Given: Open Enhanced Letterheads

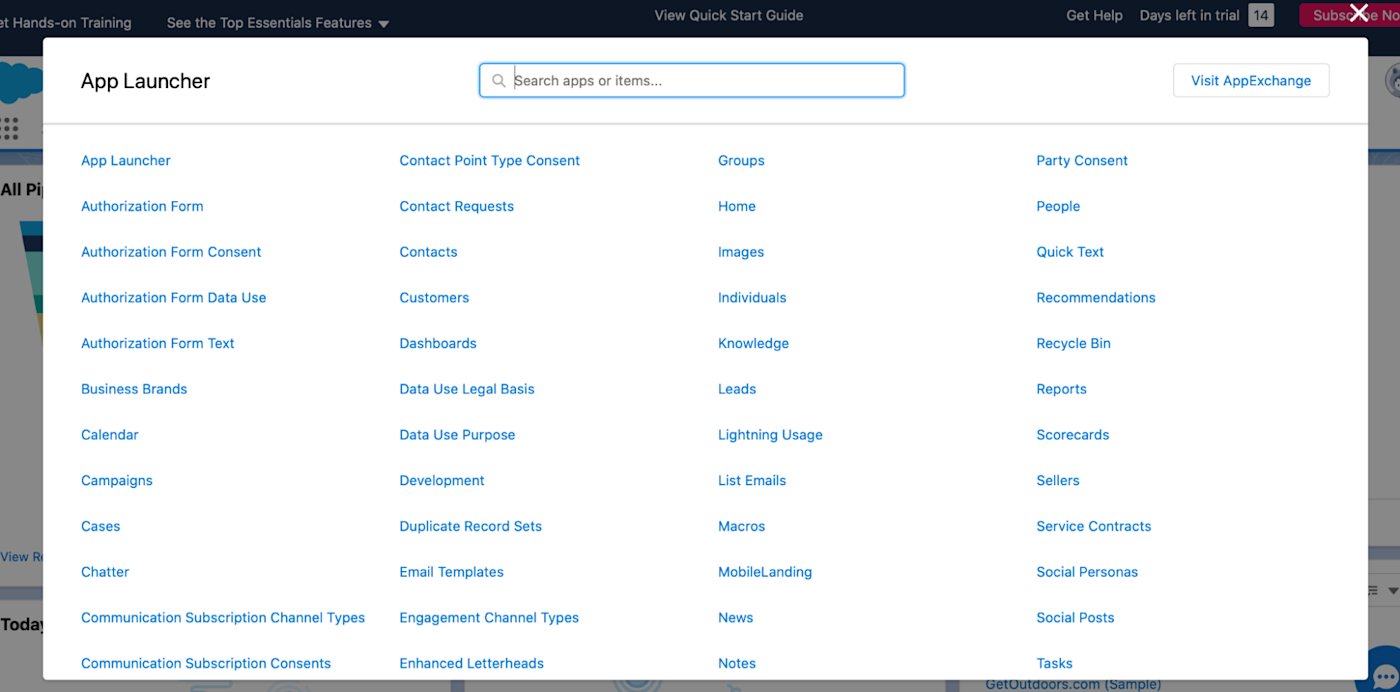Looking at the screenshot, I should 472,663.
